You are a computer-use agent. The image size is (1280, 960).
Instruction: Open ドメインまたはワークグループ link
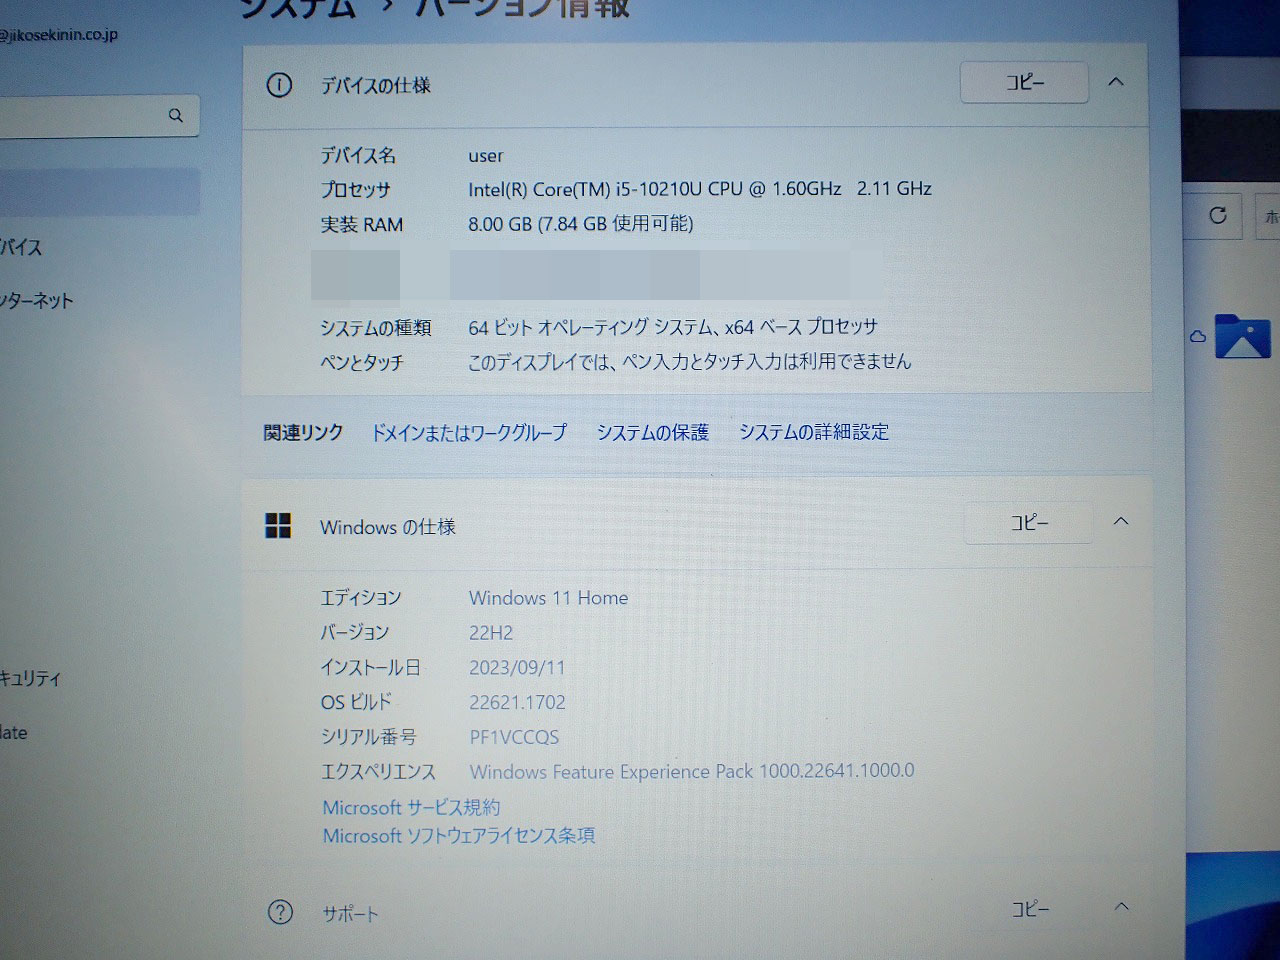(469, 432)
